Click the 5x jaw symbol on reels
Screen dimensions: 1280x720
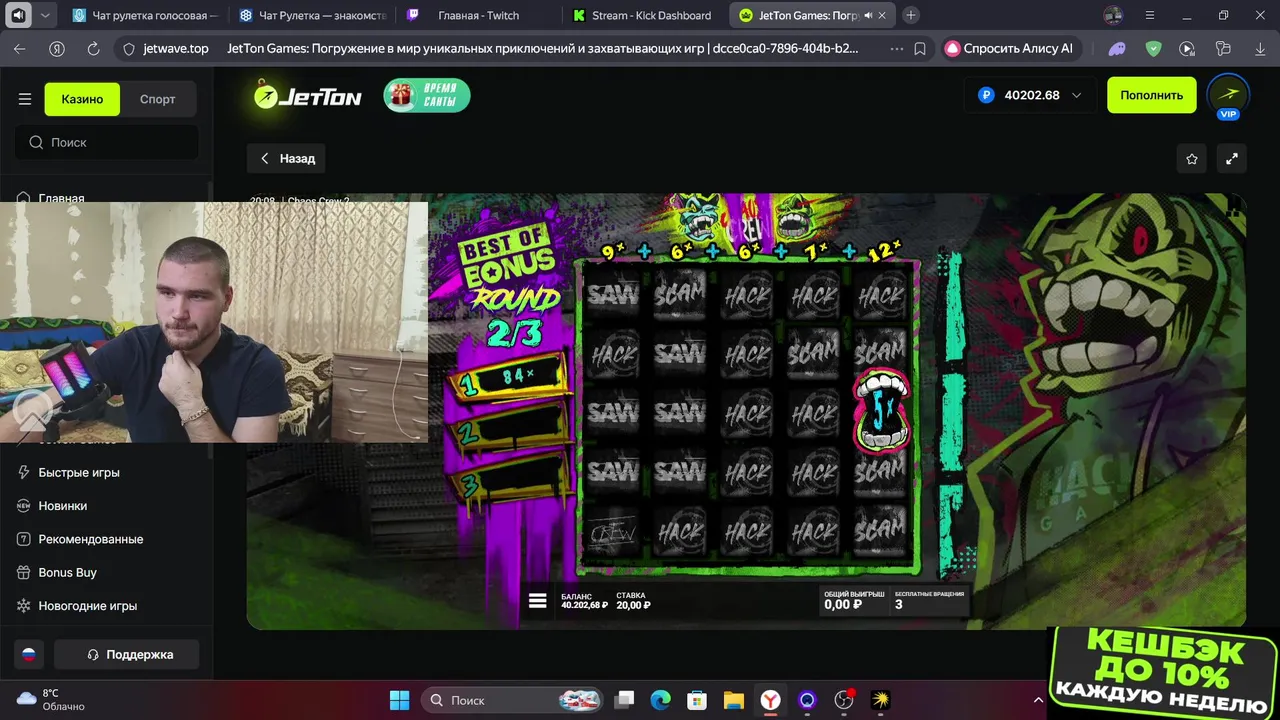[881, 411]
